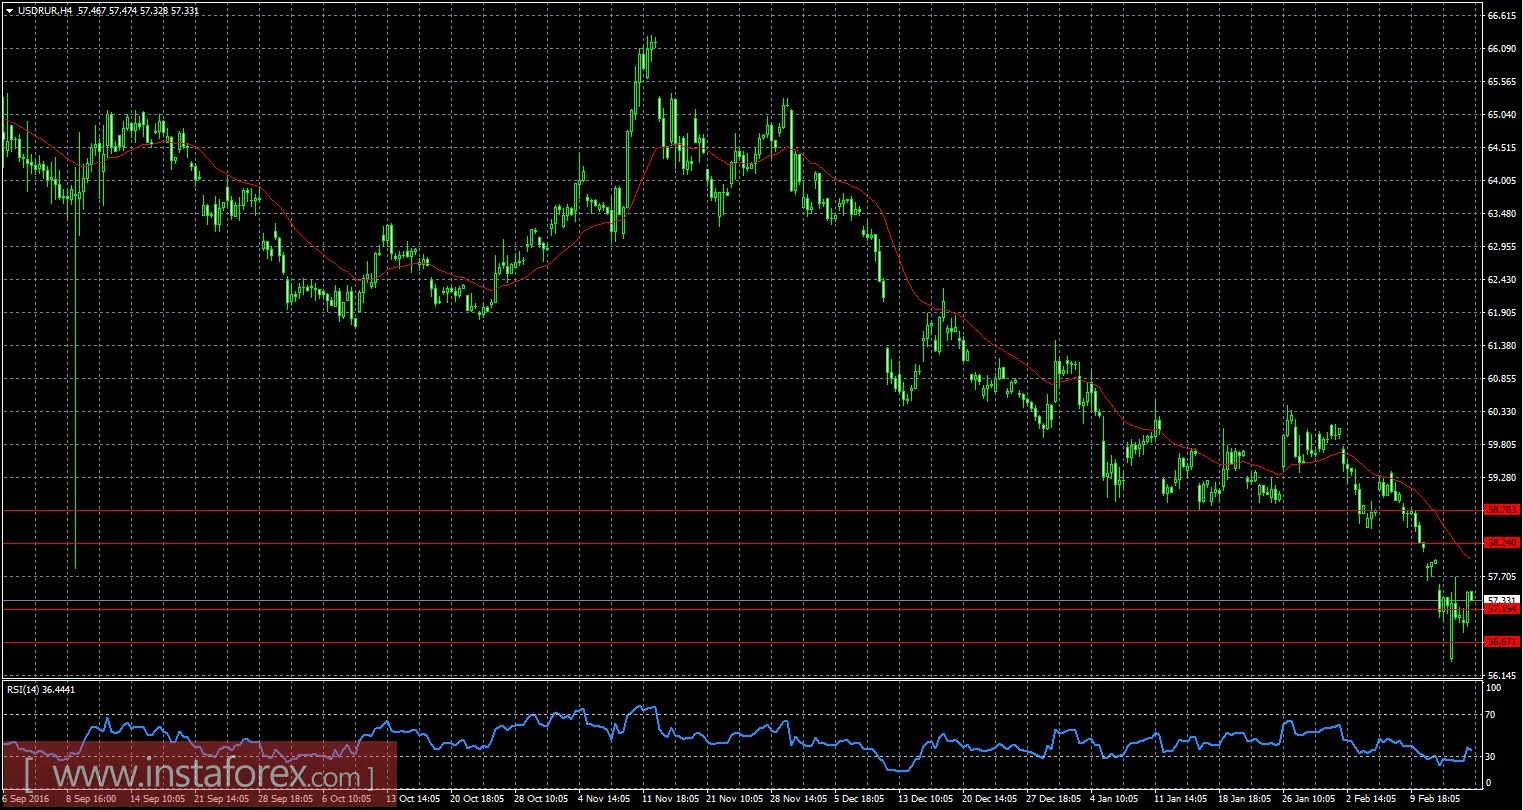Click the 13 Oct 14:05 time label
Viewport: 1523px width, 810px height.
coord(412,800)
